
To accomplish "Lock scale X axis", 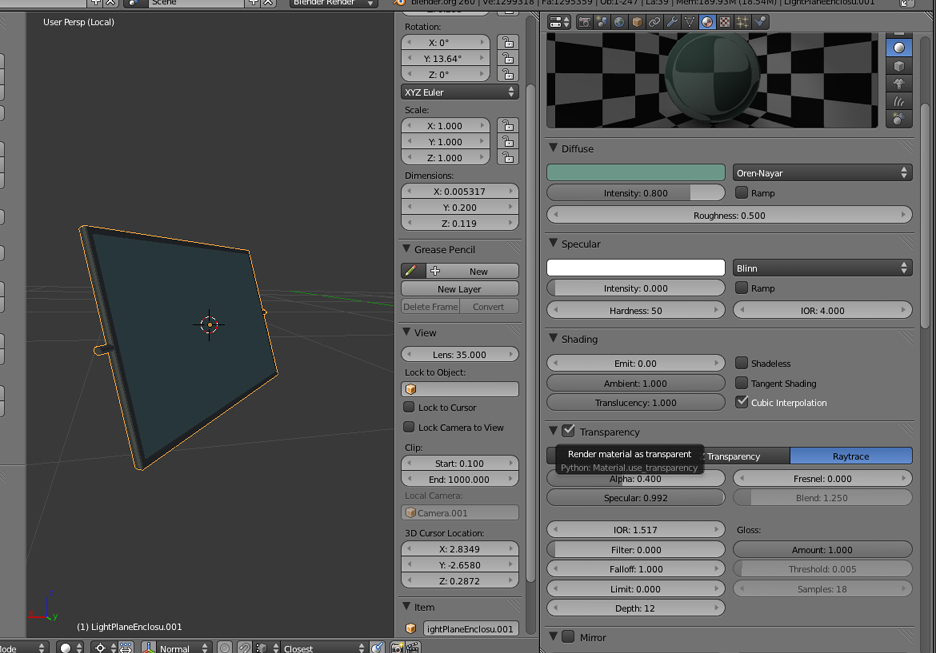I will [507, 125].
